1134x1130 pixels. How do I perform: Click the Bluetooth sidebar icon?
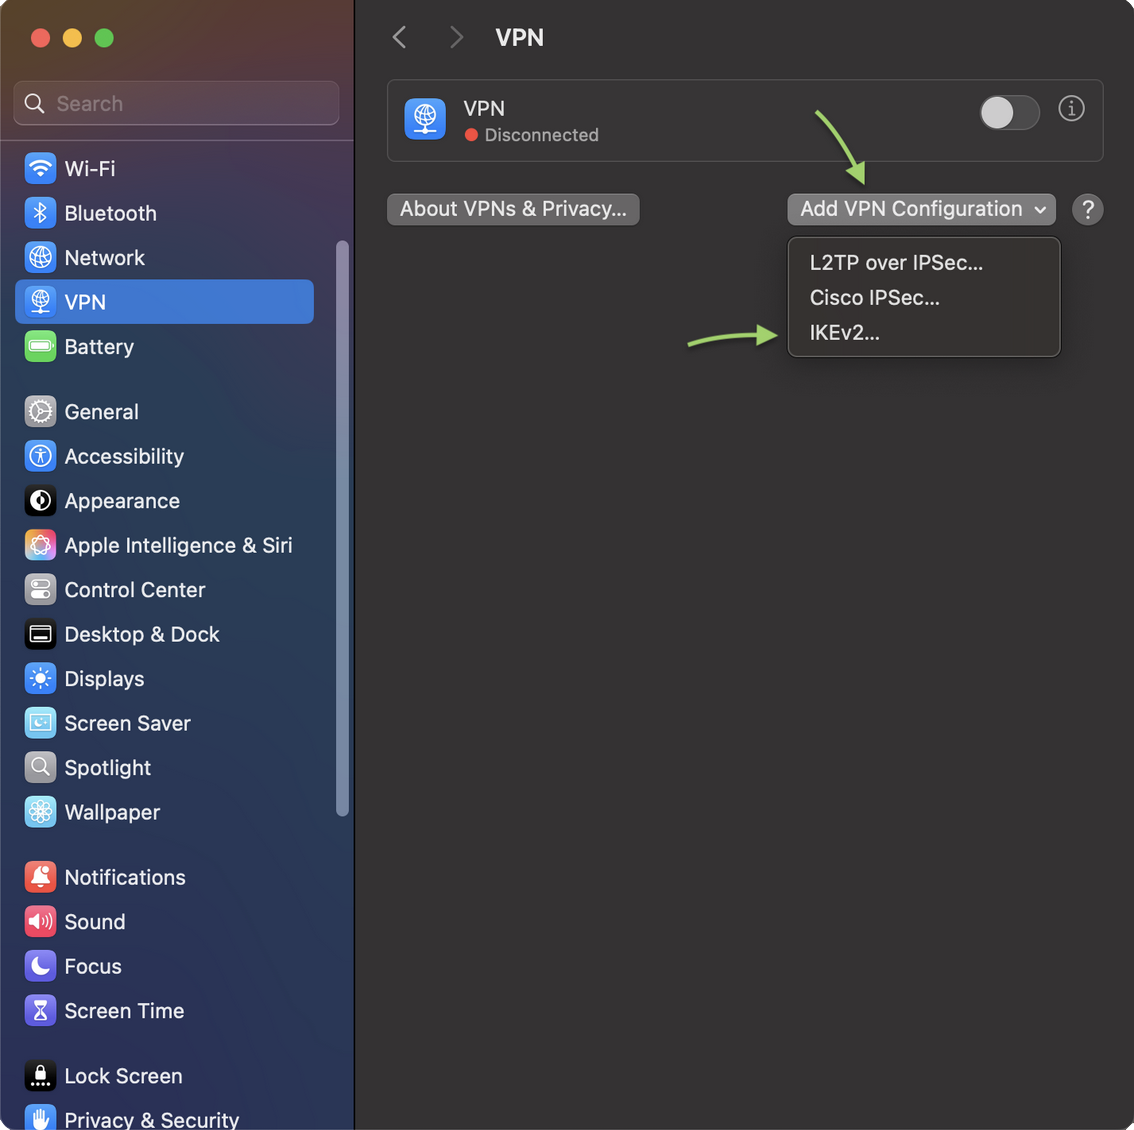pyautogui.click(x=40, y=213)
